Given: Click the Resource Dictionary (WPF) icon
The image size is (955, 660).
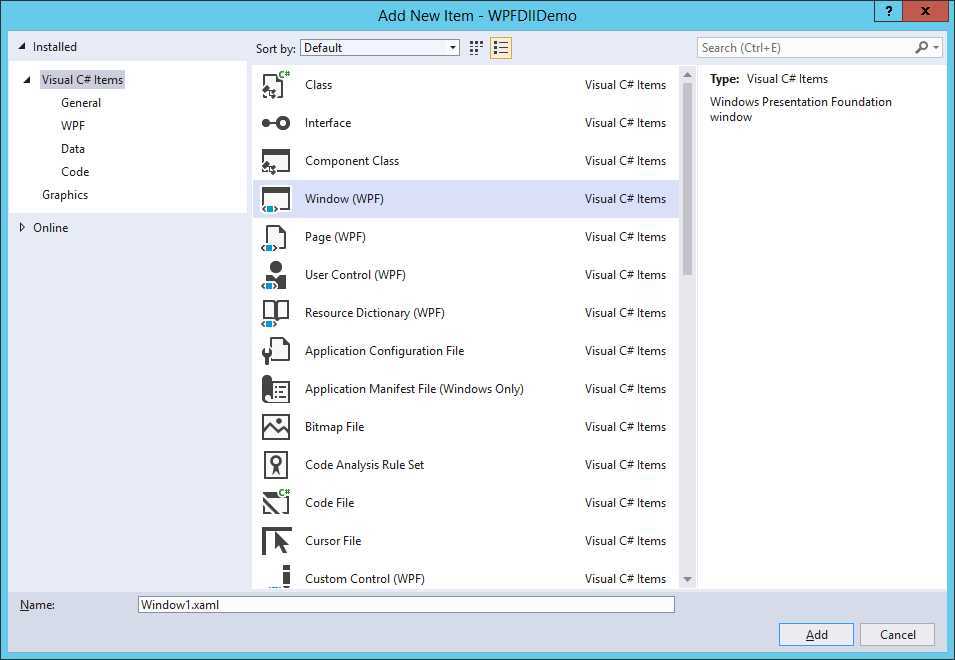Looking at the screenshot, I should tap(275, 313).
